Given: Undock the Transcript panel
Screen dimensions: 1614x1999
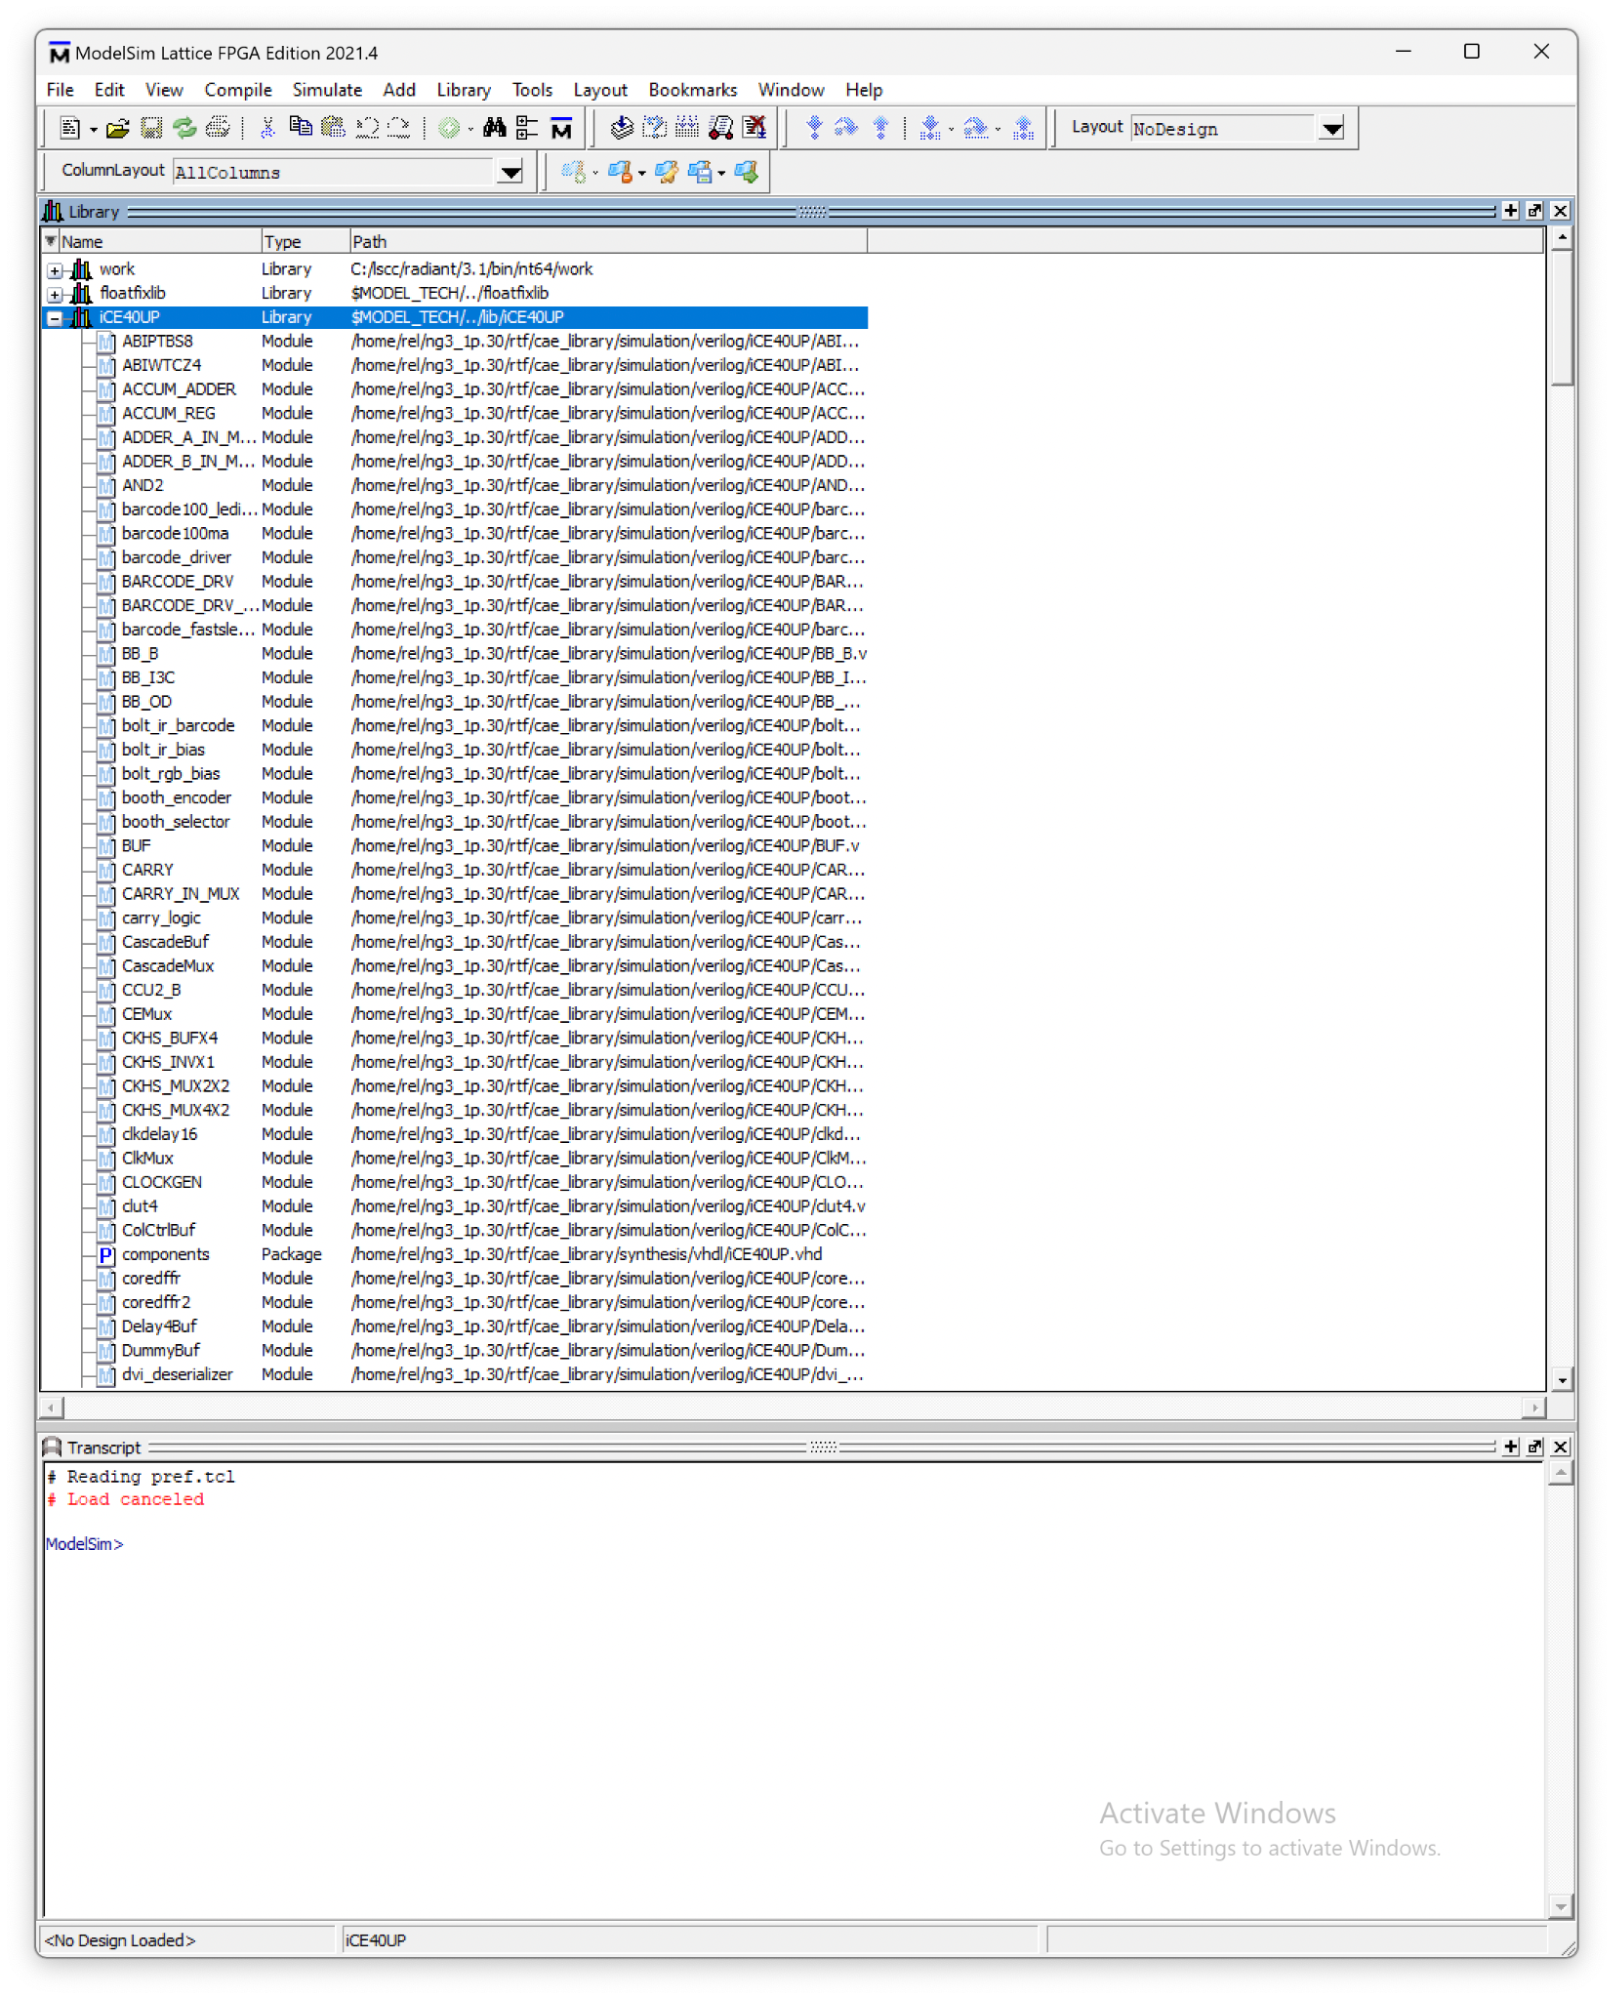Looking at the screenshot, I should point(1535,1447).
